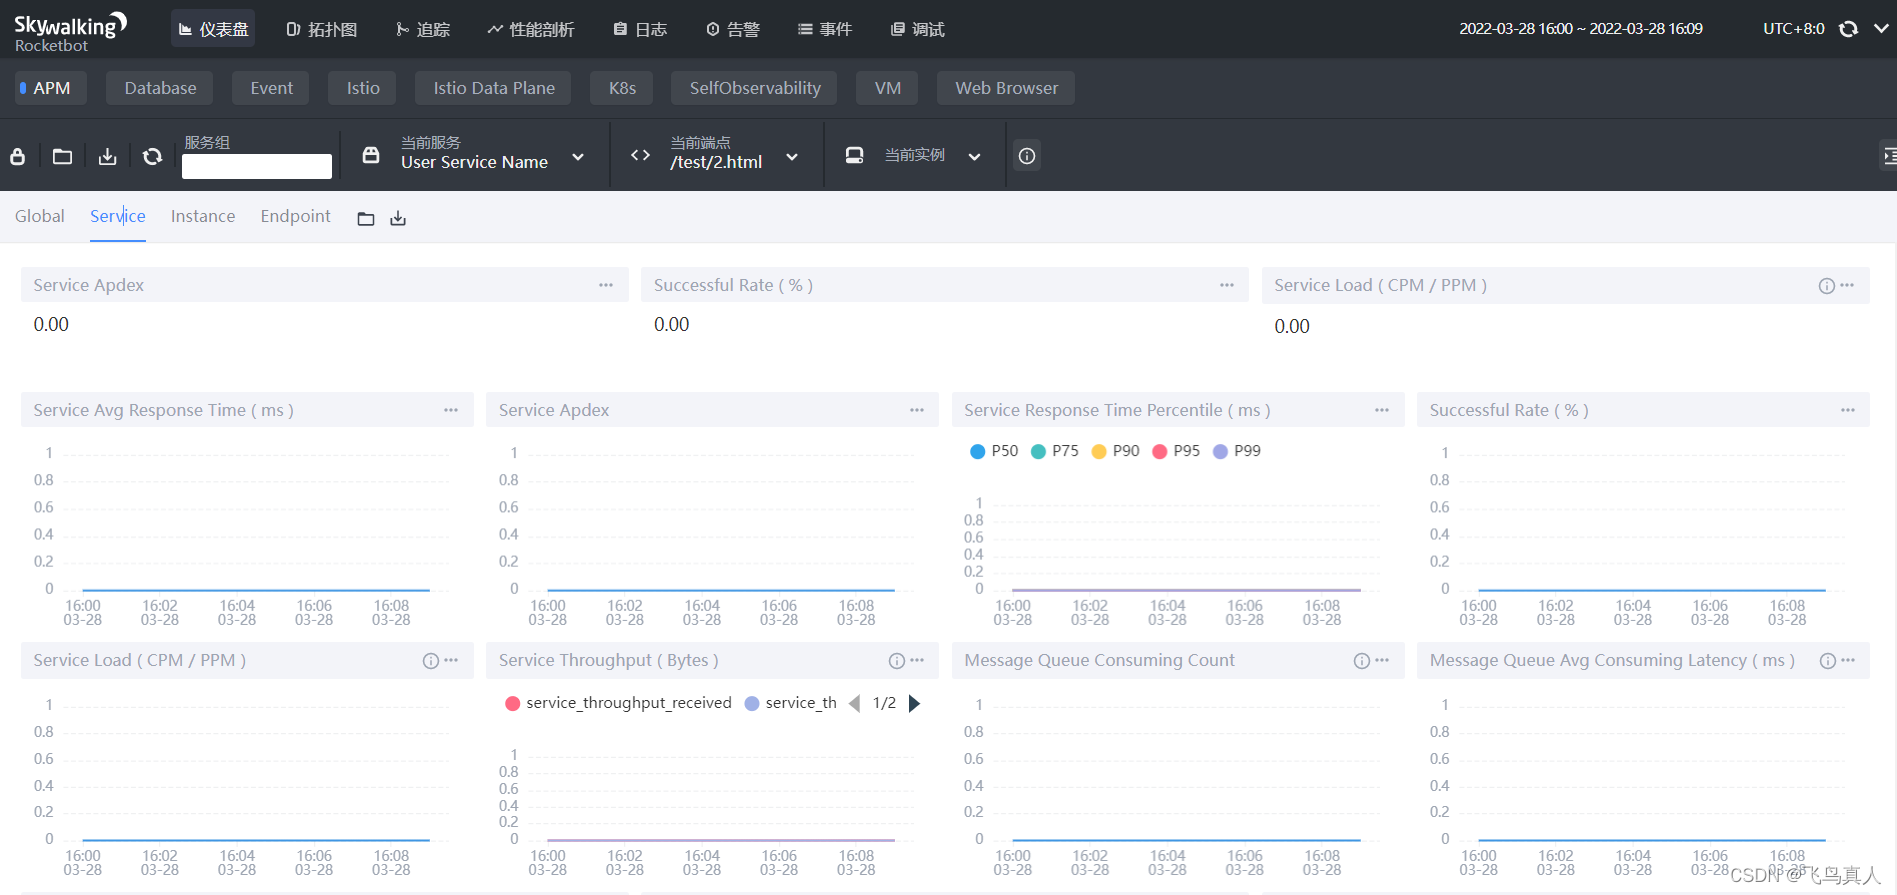Click the Skywalking Rocketbot logo
This screenshot has height=895, width=1897.
(70, 31)
